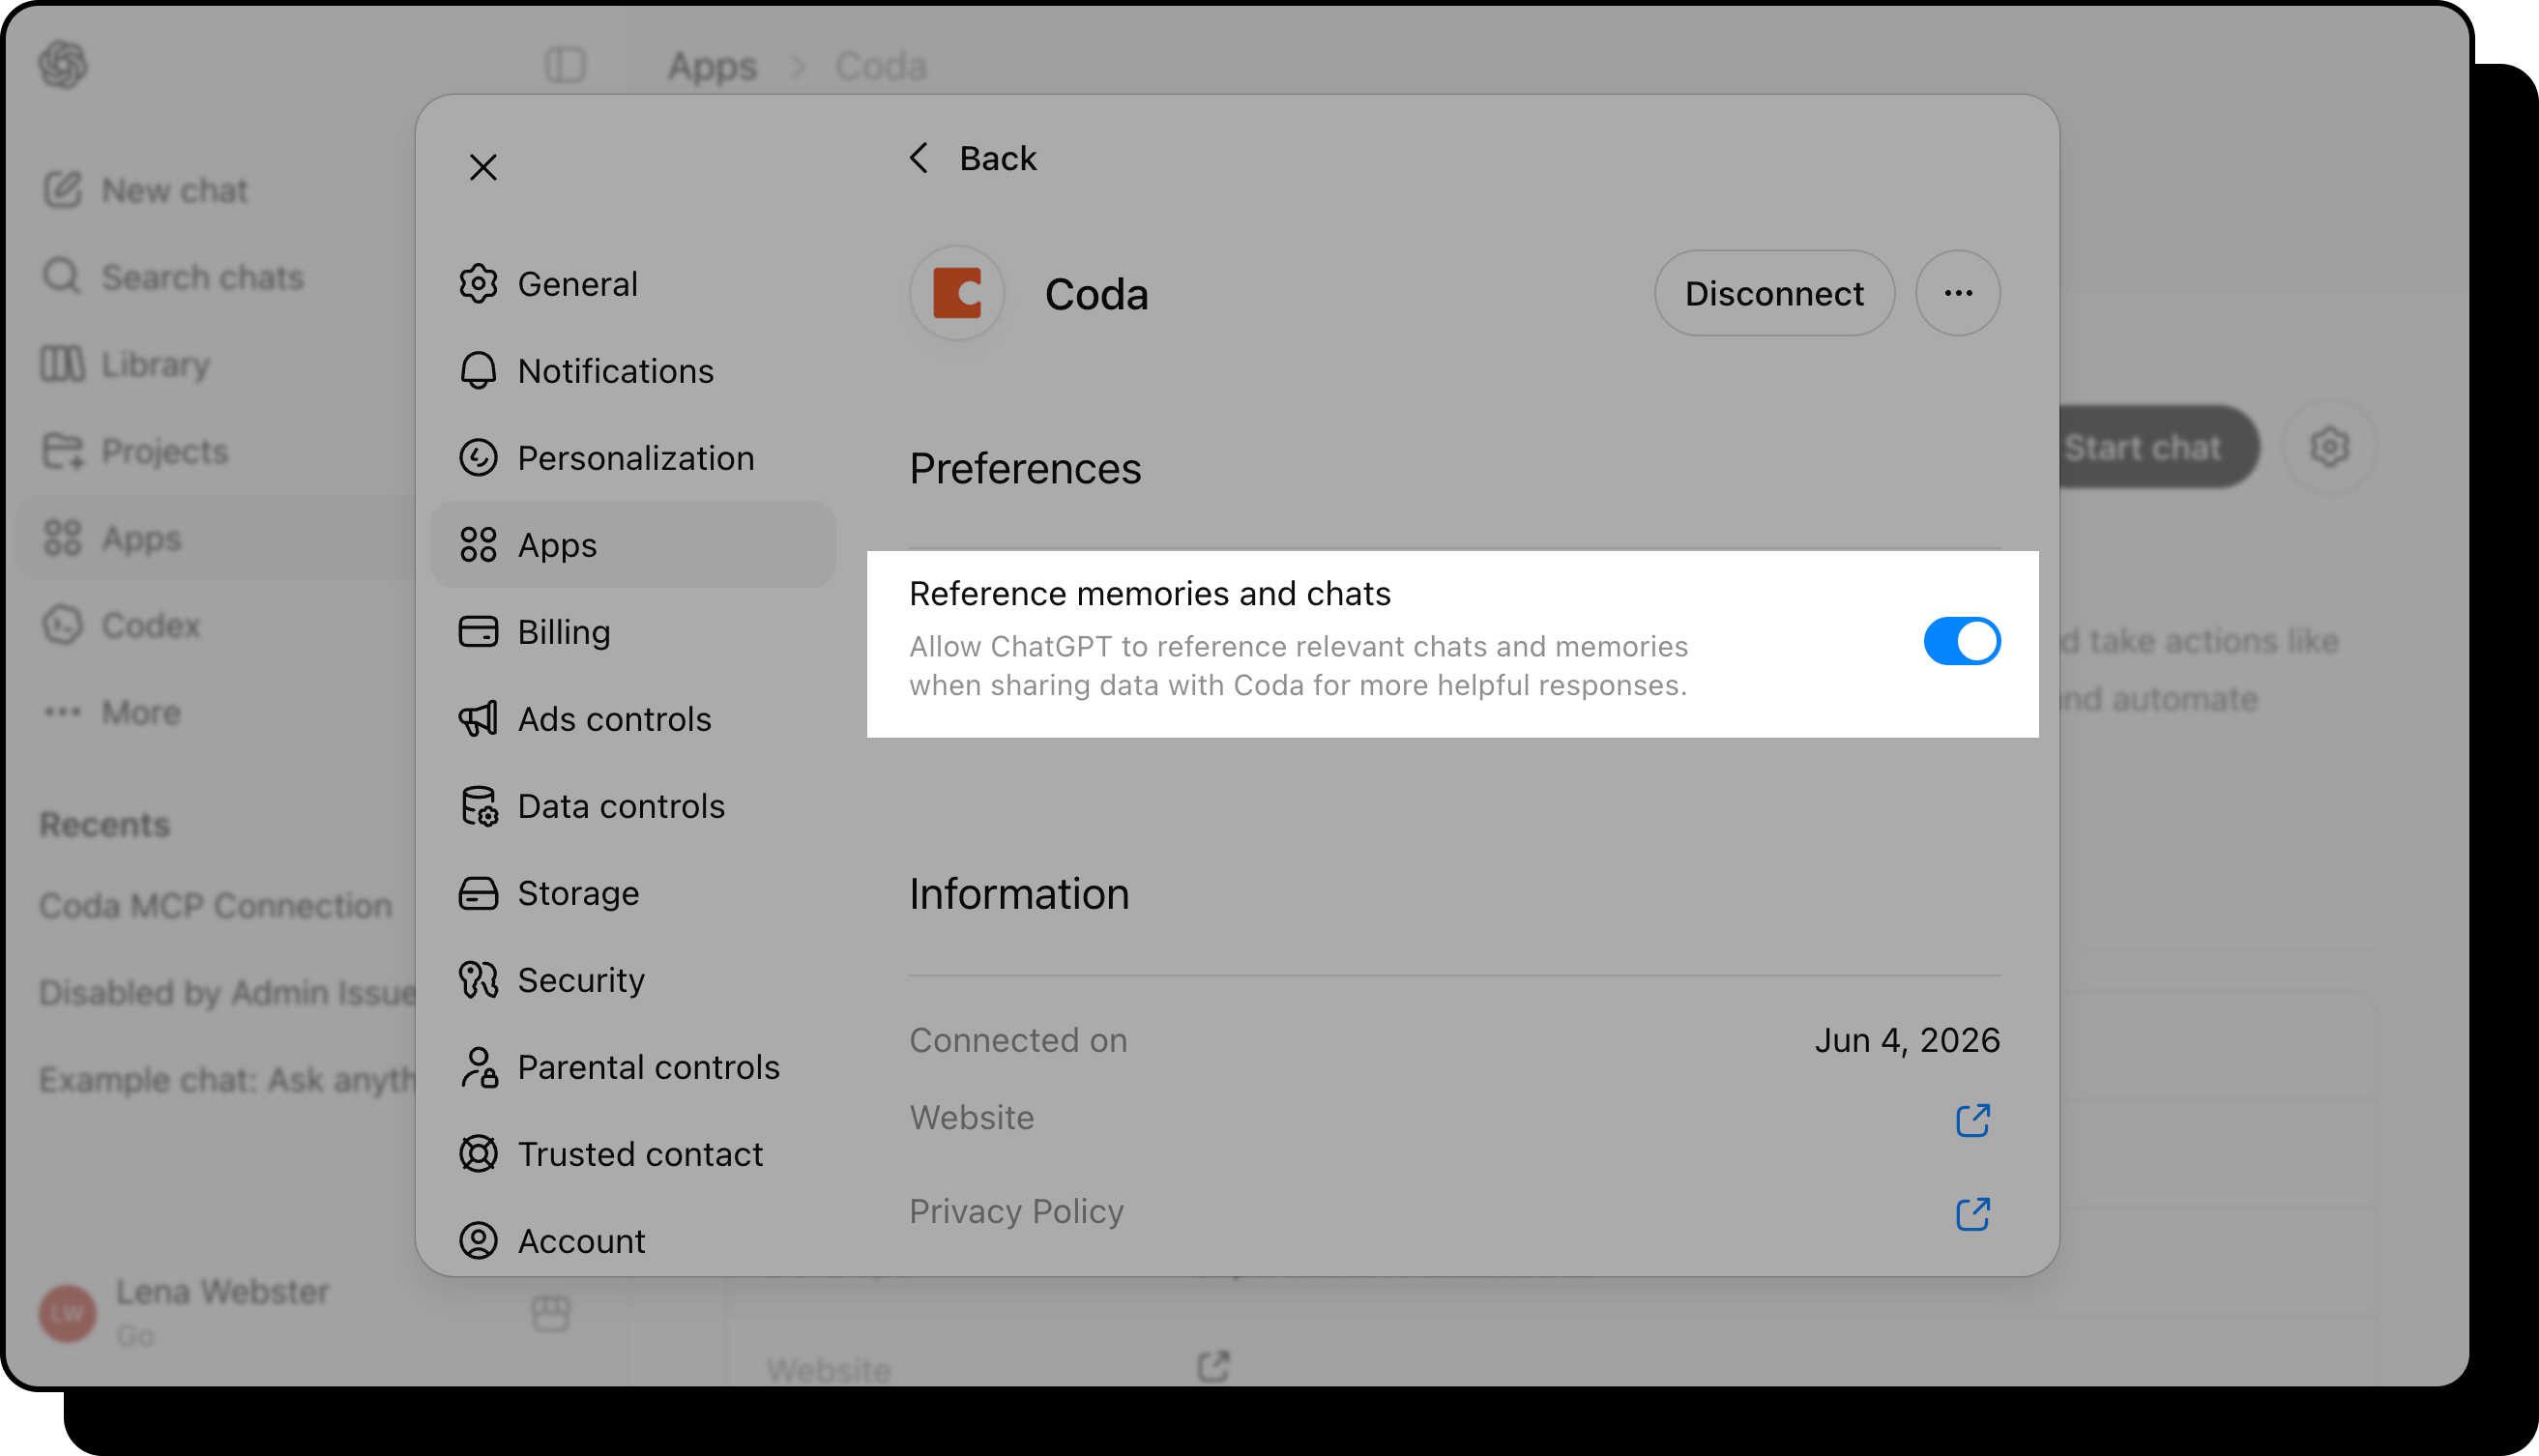Image resolution: width=2539 pixels, height=1456 pixels.
Task: Click the Account profile icon
Action: [478, 1241]
